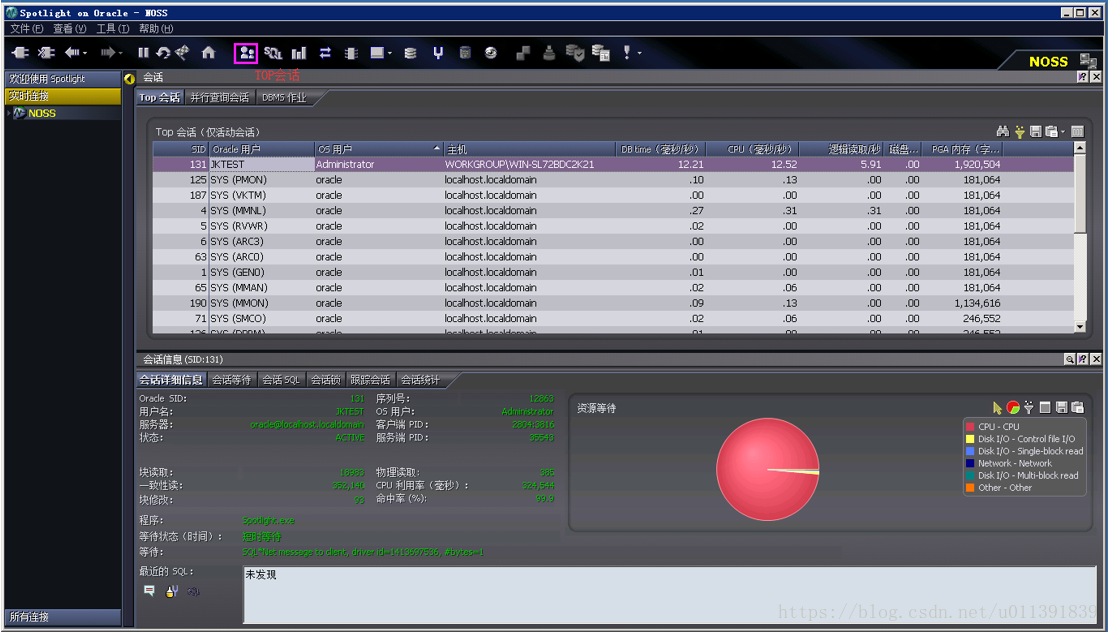Click the refresh arrow toolbar icon
This screenshot has width=1109, height=632.
[x=163, y=52]
